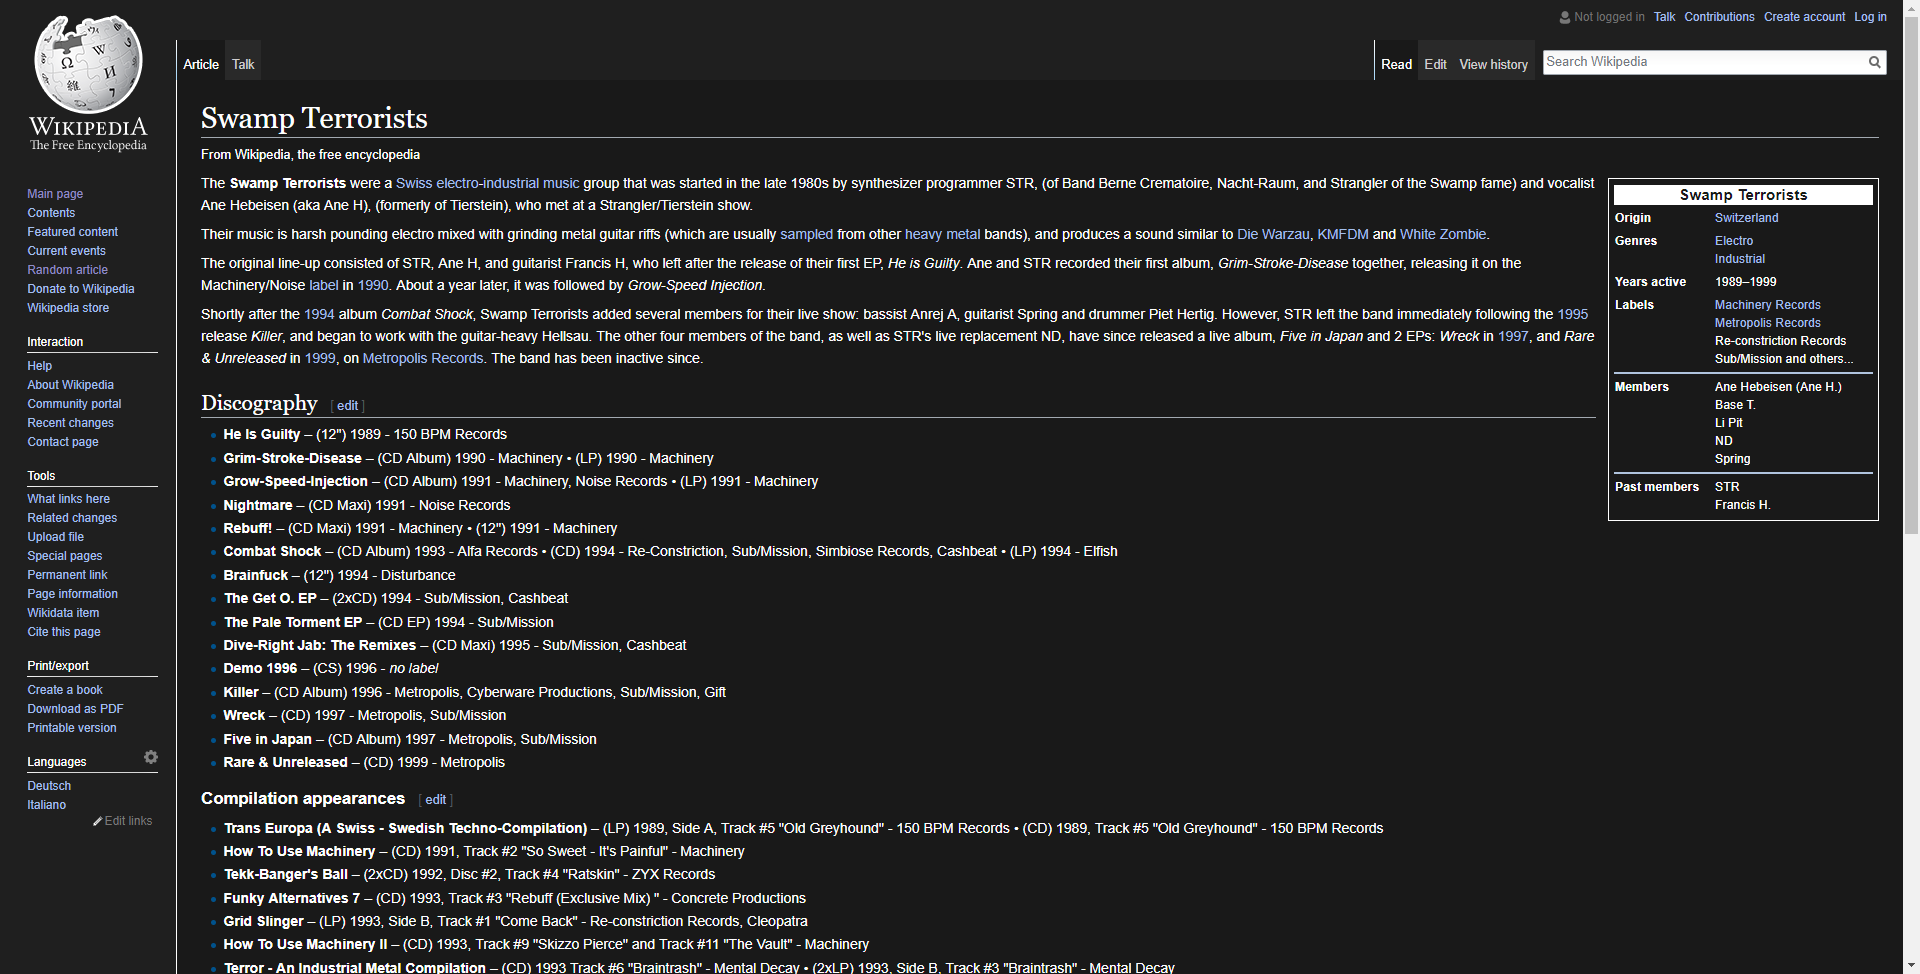This screenshot has height=974, width=1920.
Task: Click the search magnifier icon
Action: pyautogui.click(x=1875, y=62)
